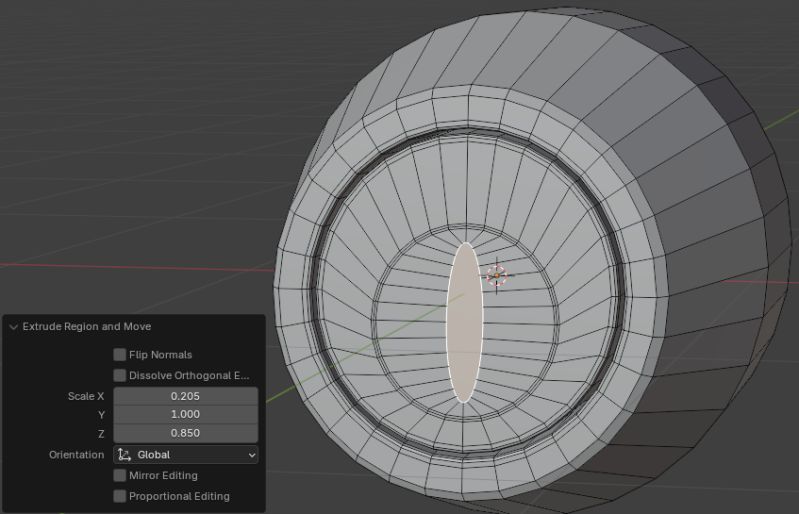This screenshot has width=799, height=514.
Task: Click the Y scale field showing 1.000
Action: point(185,414)
